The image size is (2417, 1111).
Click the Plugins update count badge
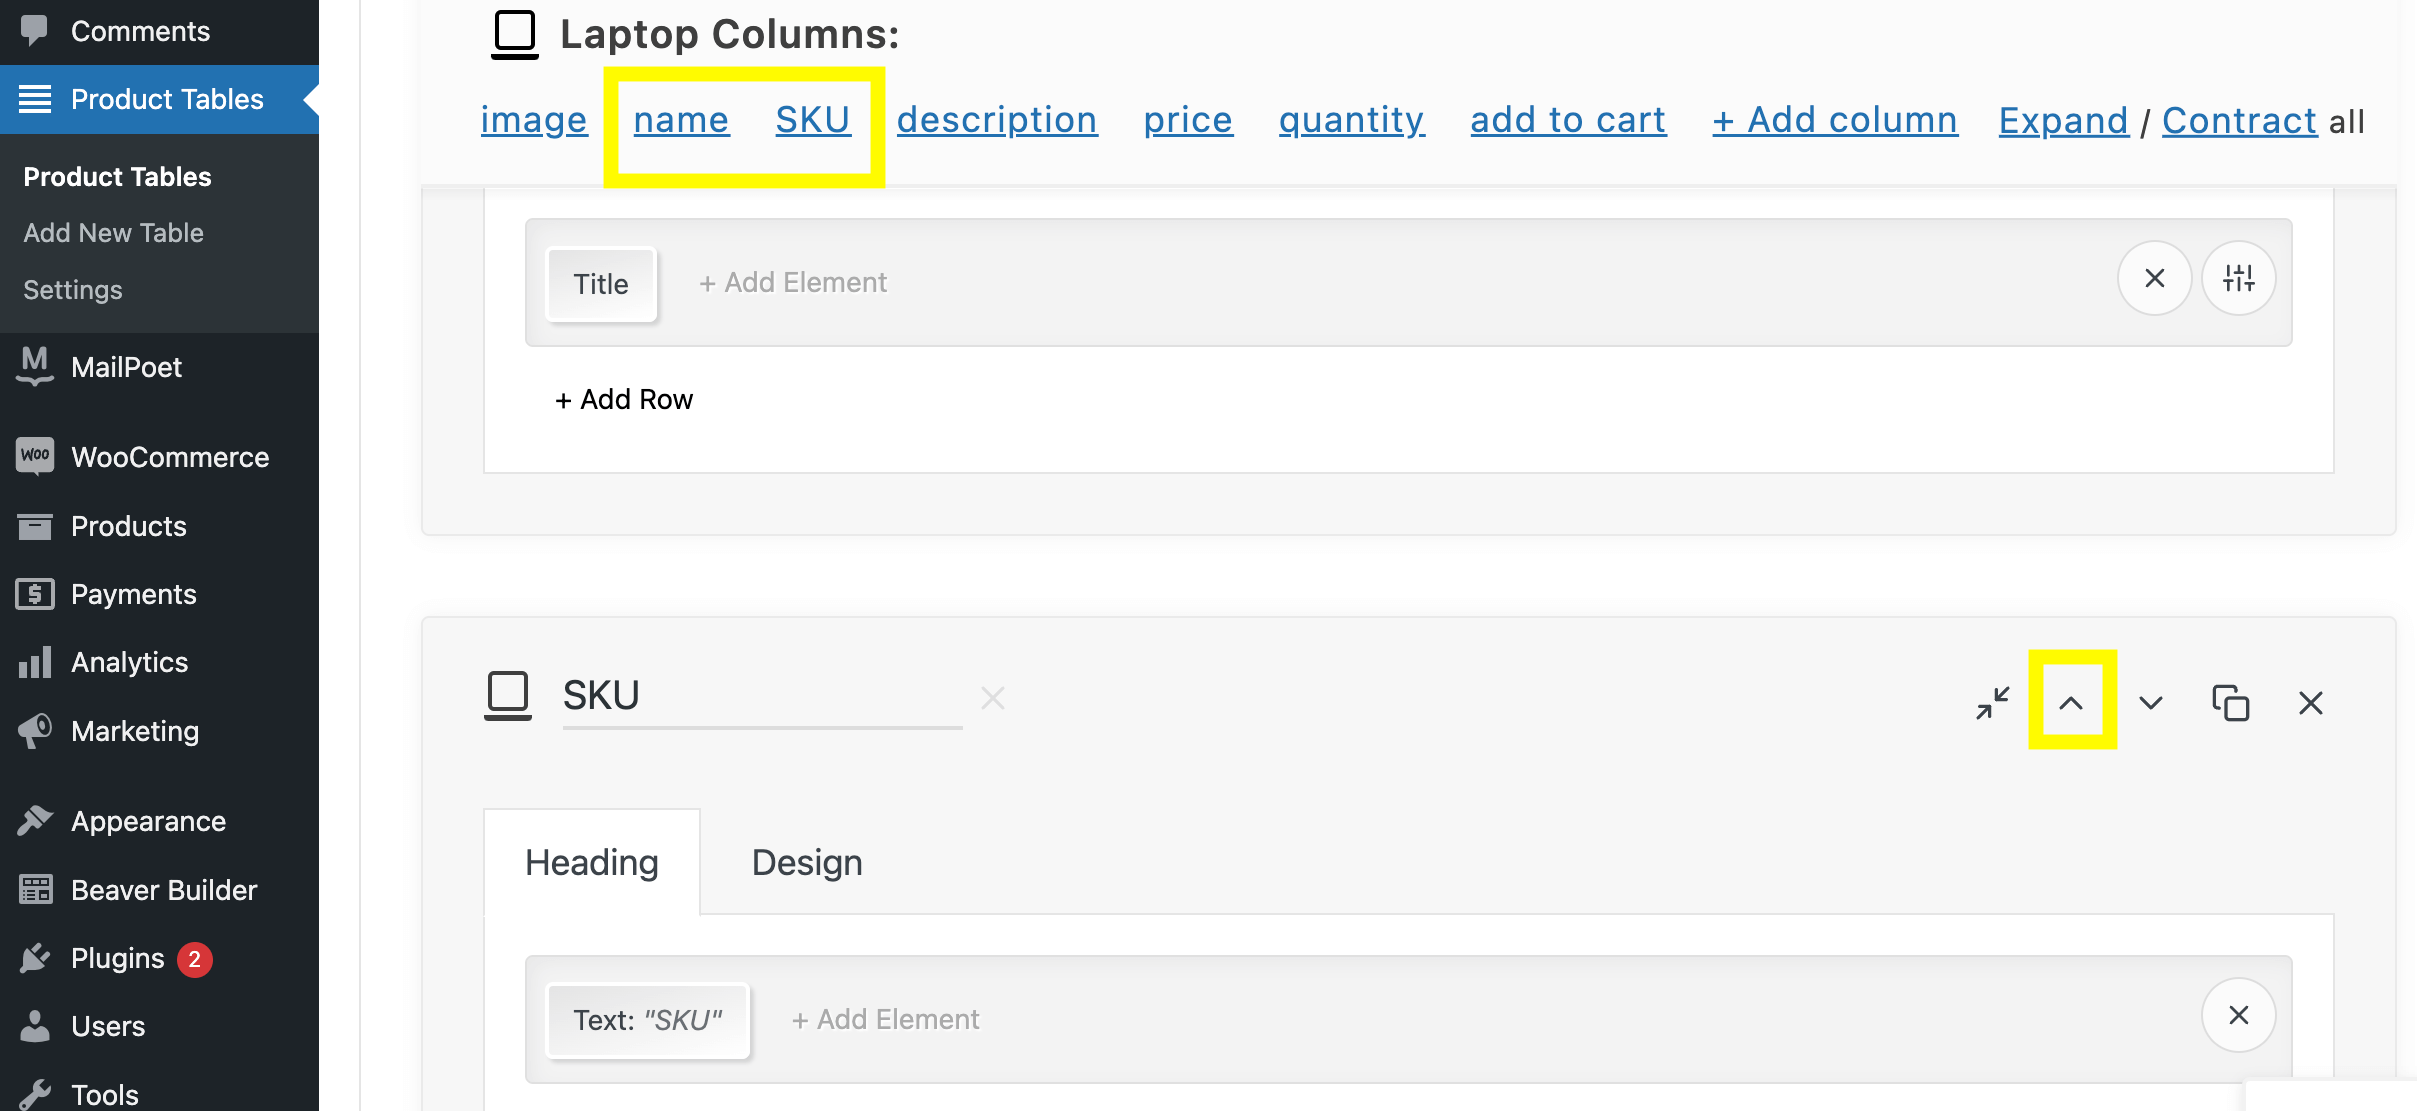[x=195, y=959]
